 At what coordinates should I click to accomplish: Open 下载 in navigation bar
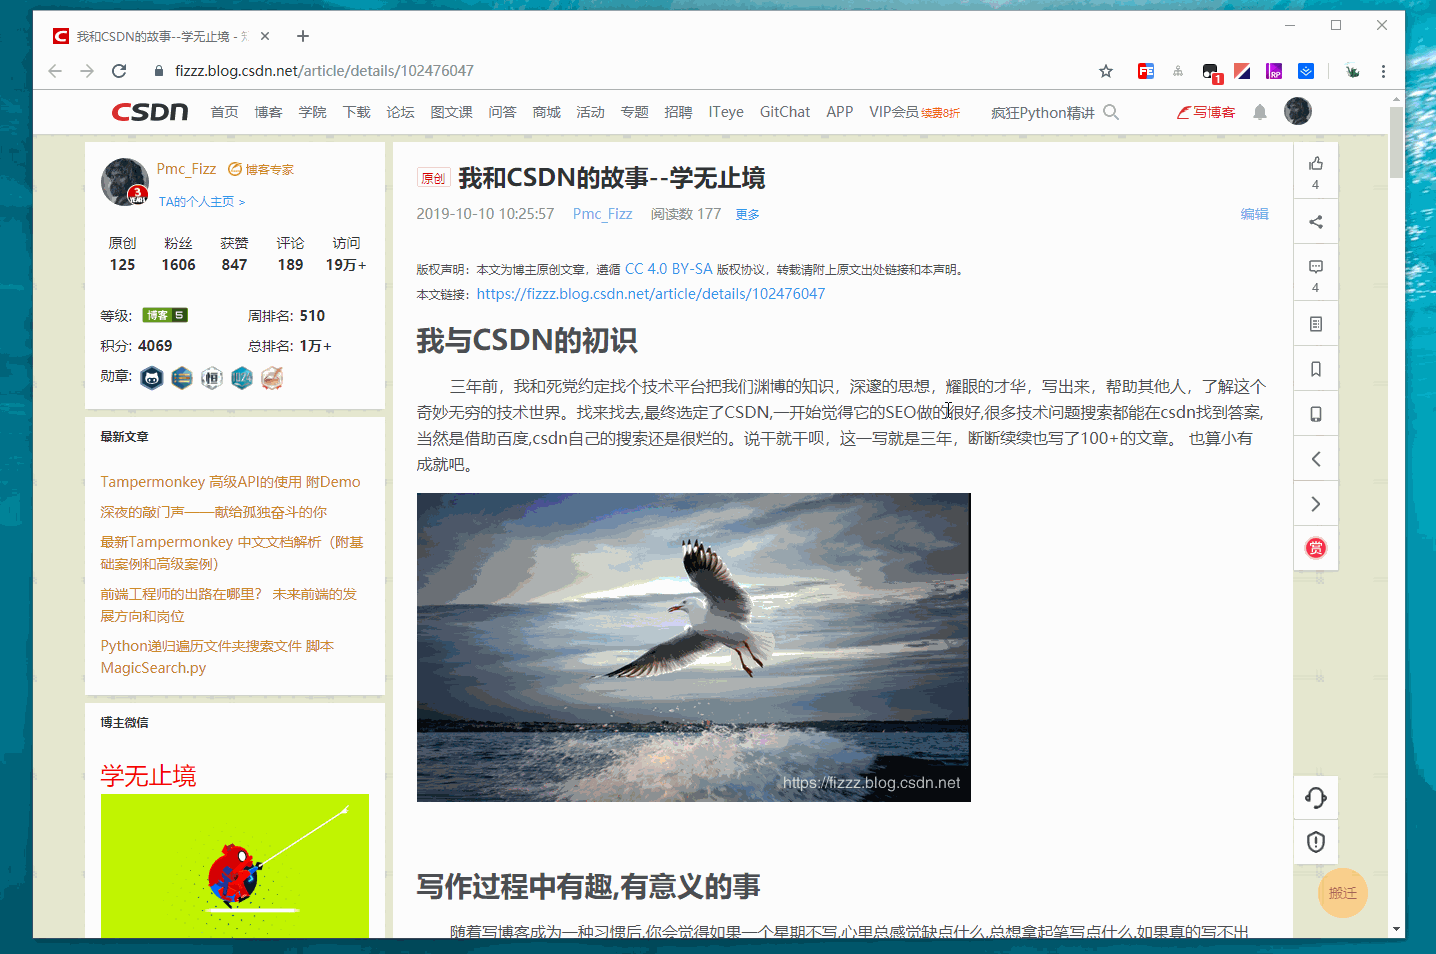(x=357, y=112)
